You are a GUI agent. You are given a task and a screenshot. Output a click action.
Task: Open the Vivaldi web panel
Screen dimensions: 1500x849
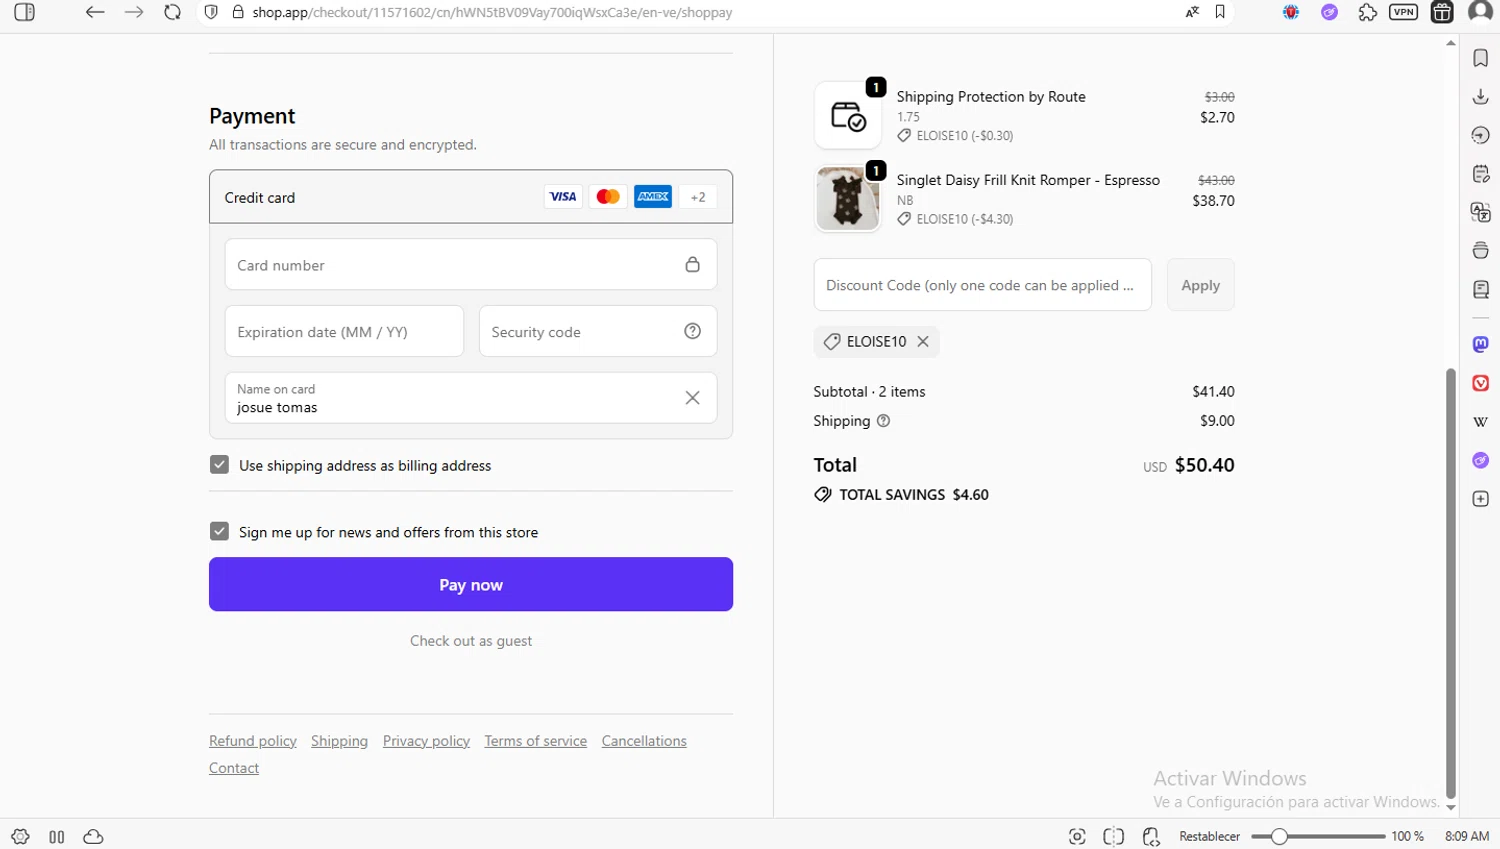point(1481,383)
